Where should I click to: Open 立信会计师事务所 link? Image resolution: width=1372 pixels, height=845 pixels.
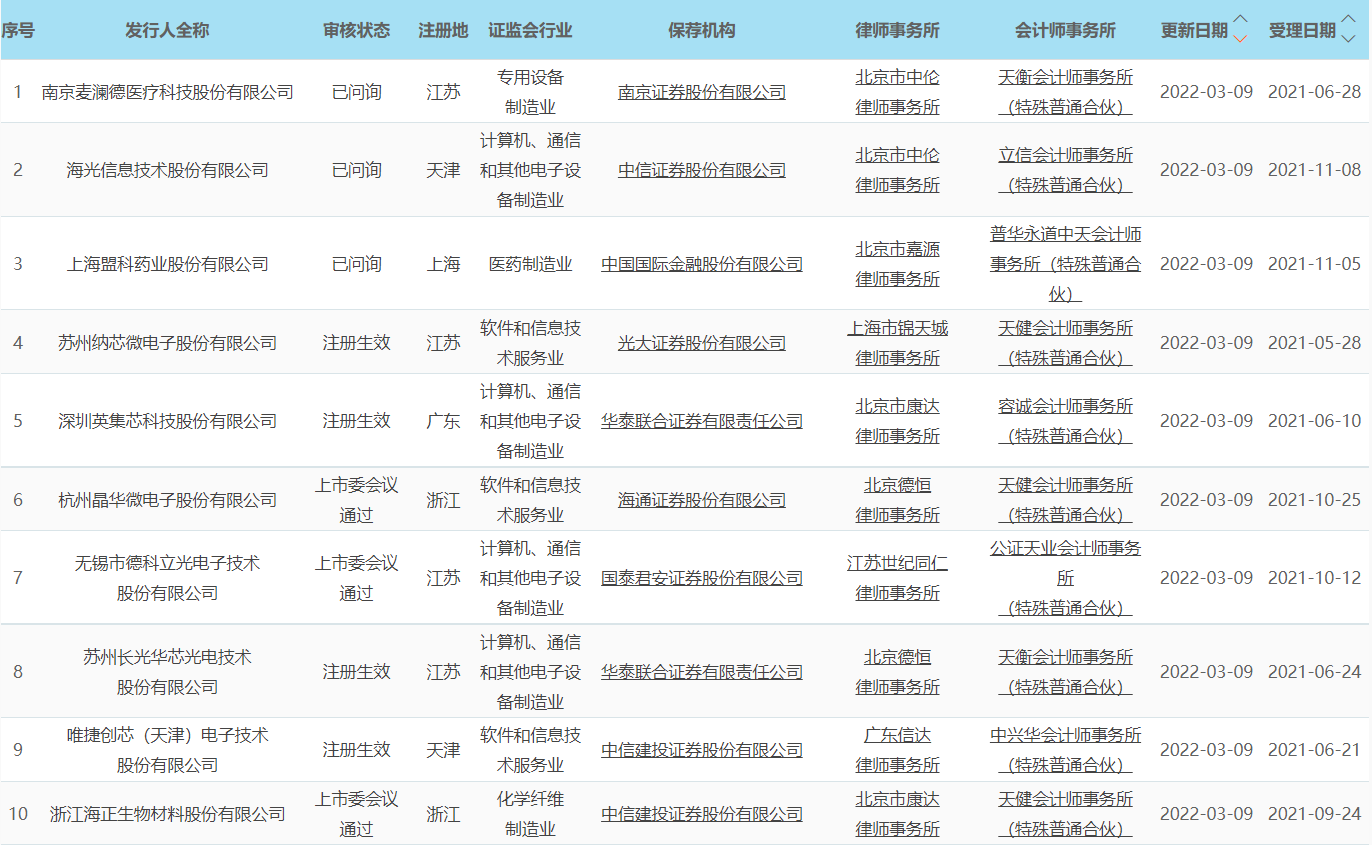point(1065,170)
